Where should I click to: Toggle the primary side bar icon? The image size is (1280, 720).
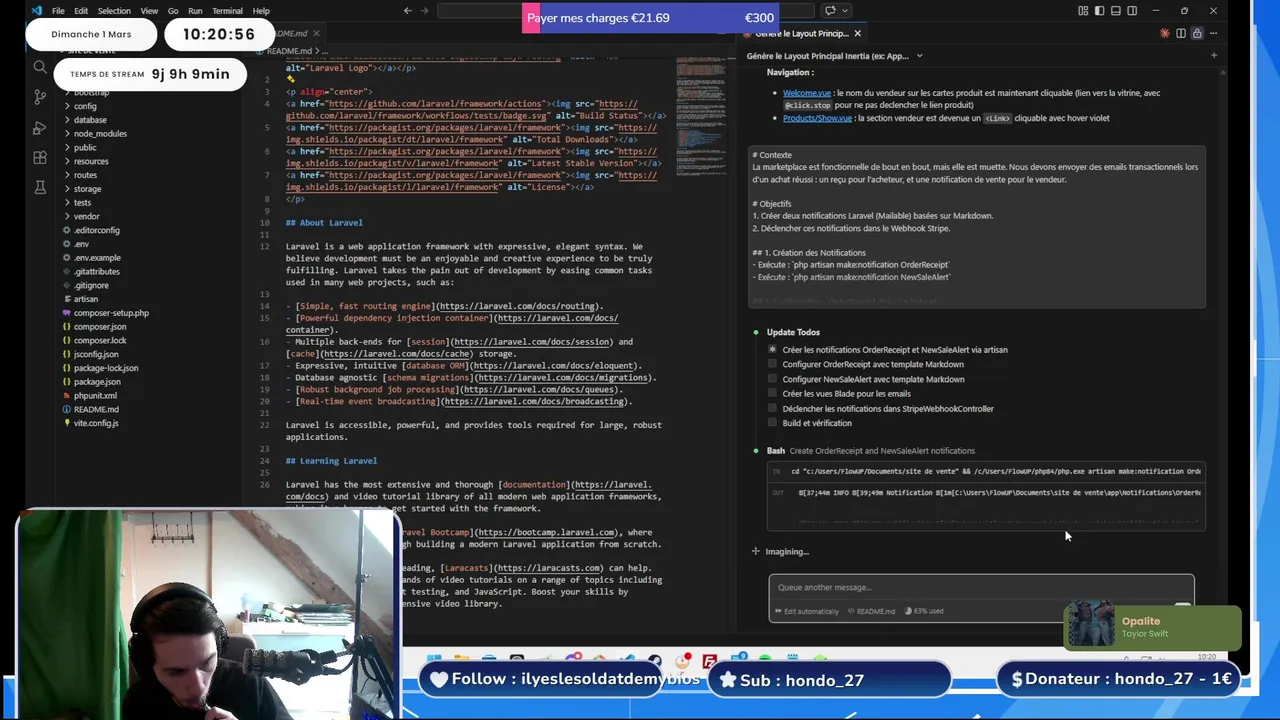click(x=1099, y=11)
